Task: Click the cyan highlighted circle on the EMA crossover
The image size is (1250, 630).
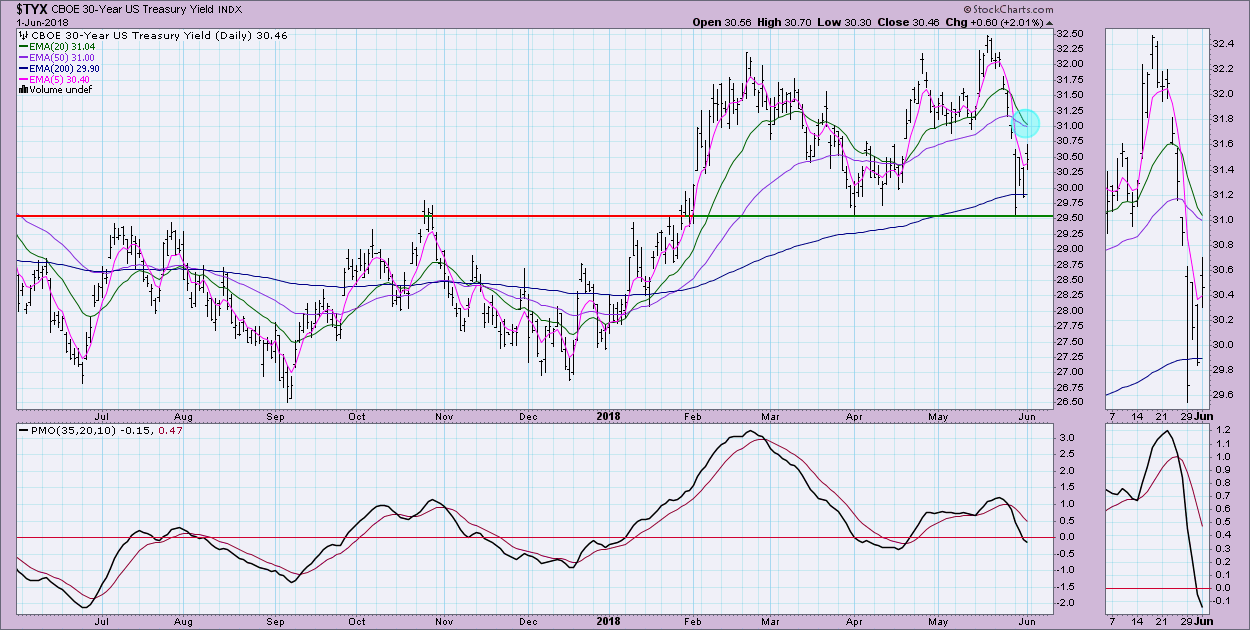Action: tap(1026, 123)
